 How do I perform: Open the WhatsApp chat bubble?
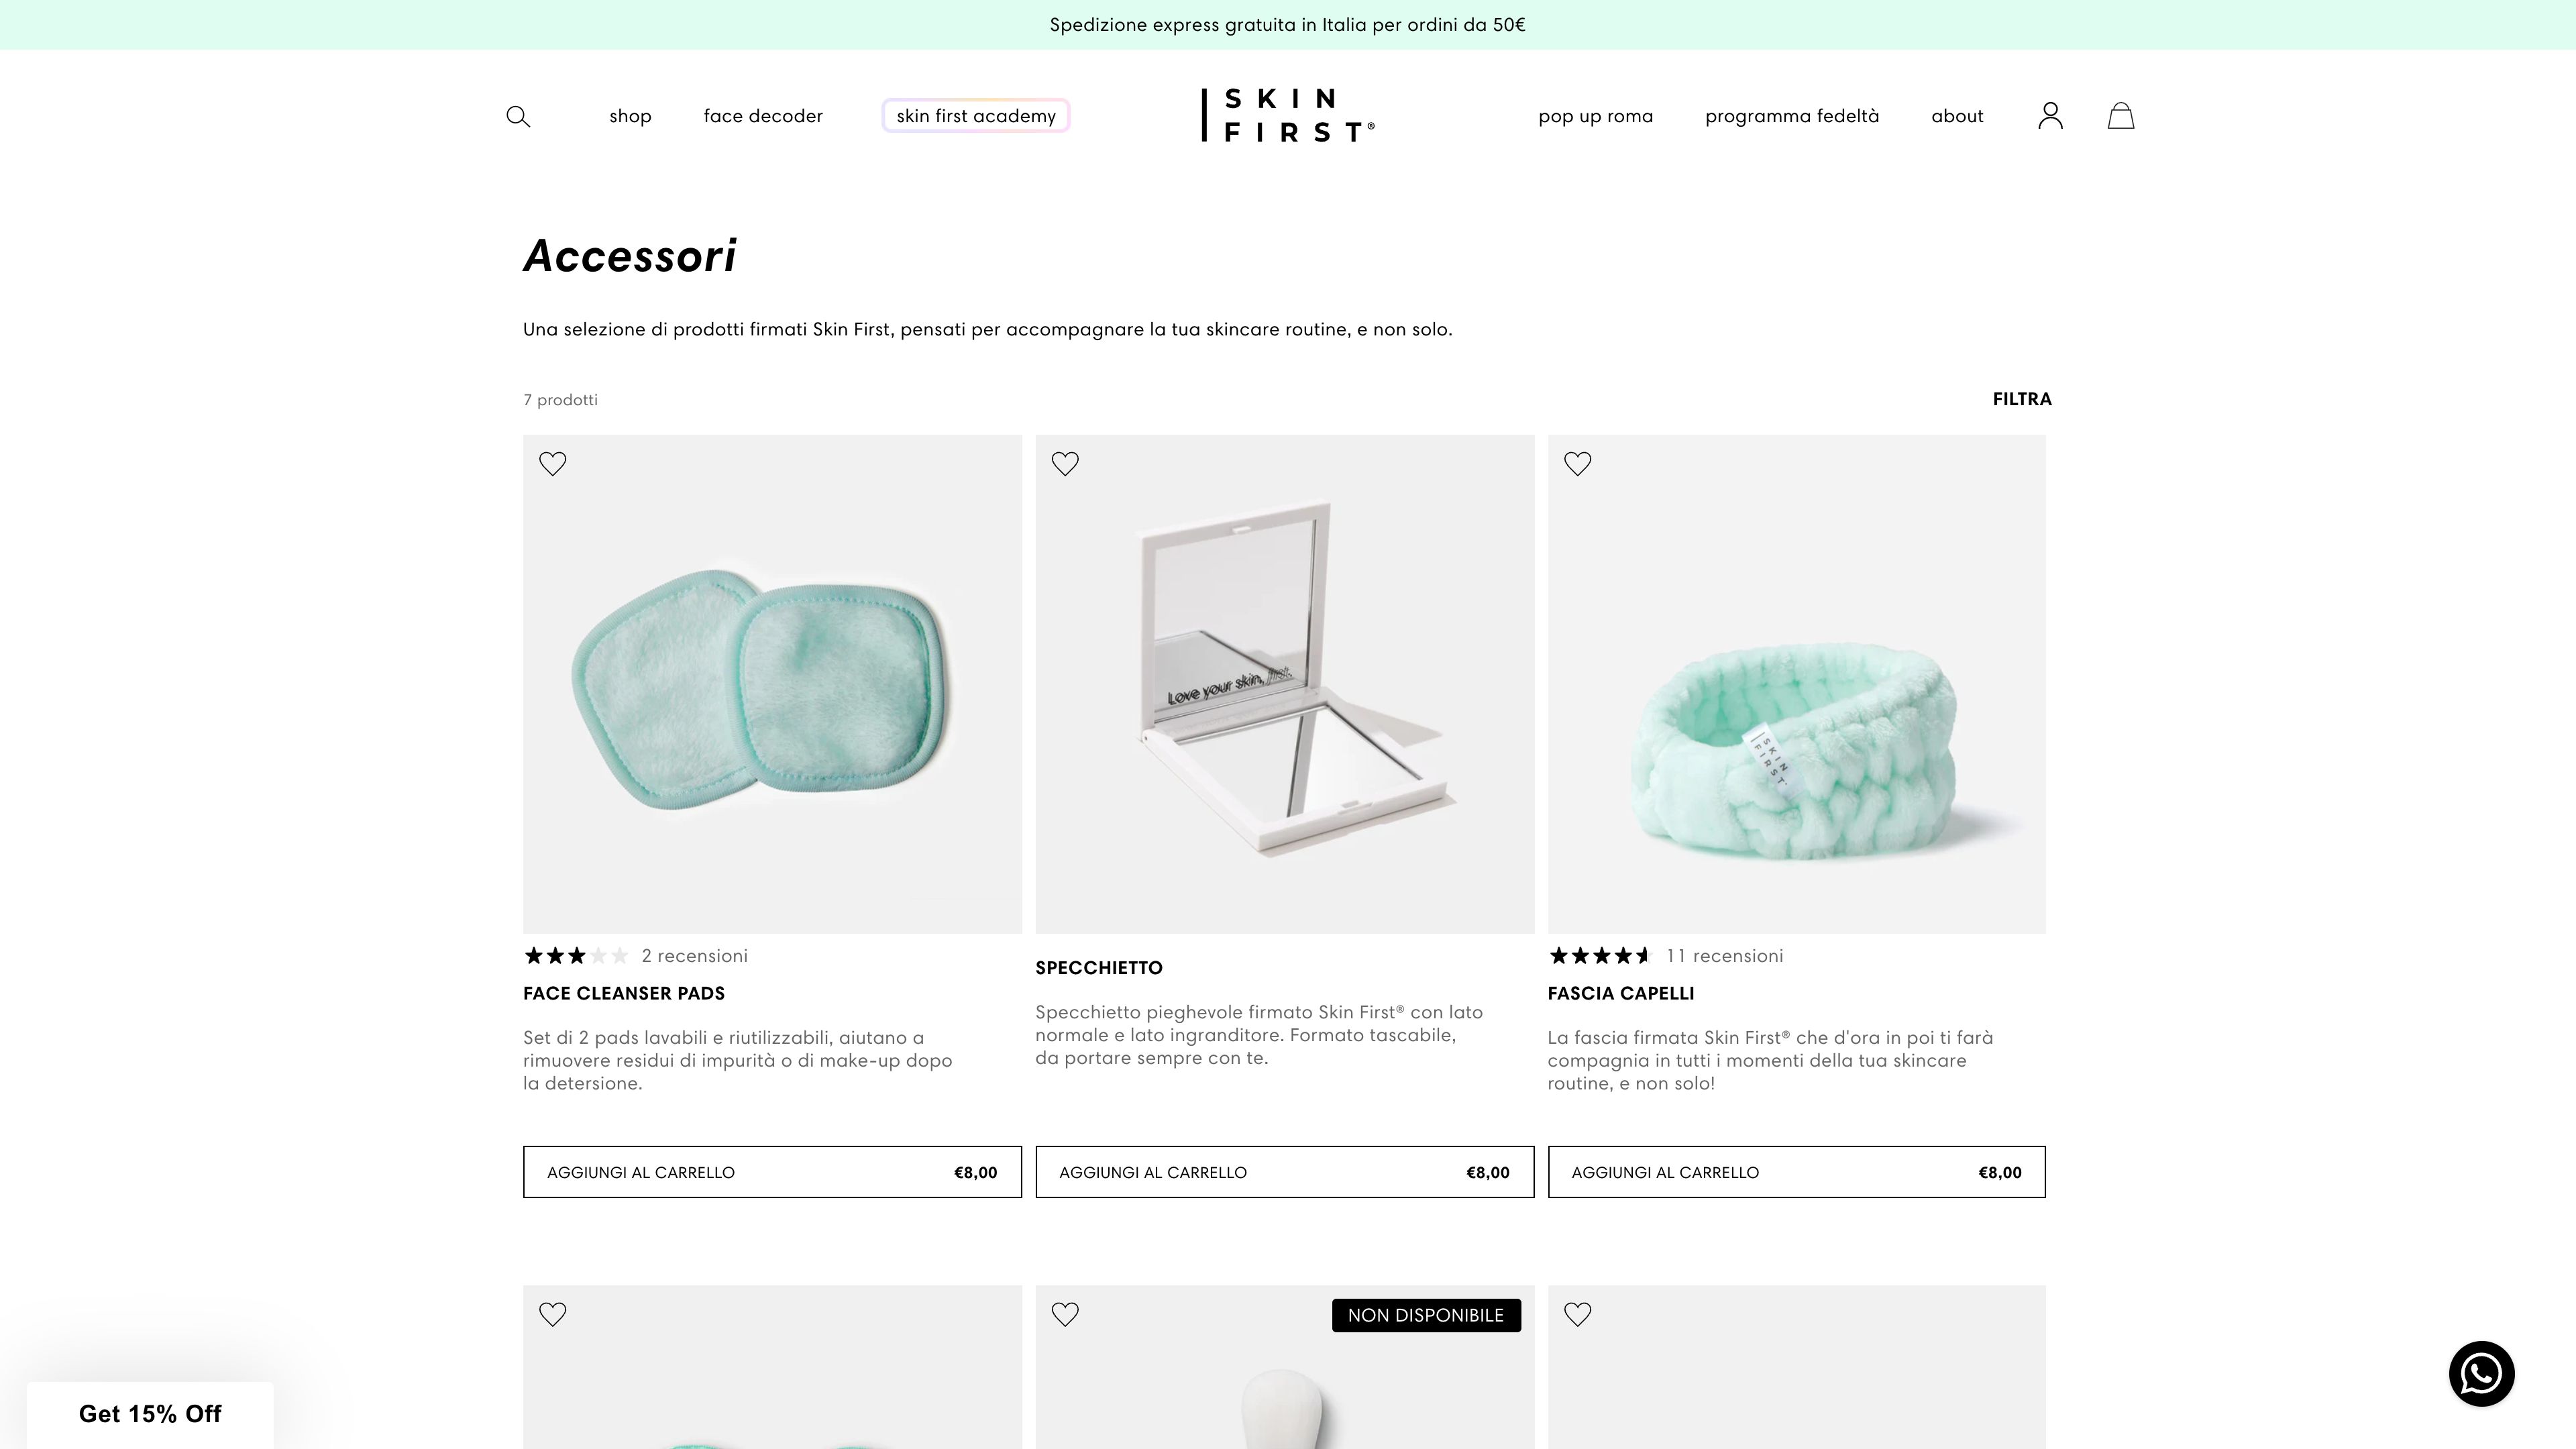(x=2481, y=1374)
